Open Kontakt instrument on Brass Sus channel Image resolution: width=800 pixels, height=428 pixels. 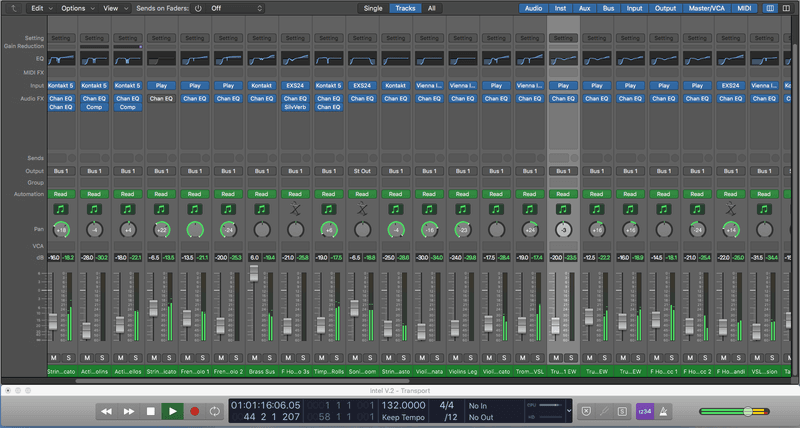(x=262, y=85)
